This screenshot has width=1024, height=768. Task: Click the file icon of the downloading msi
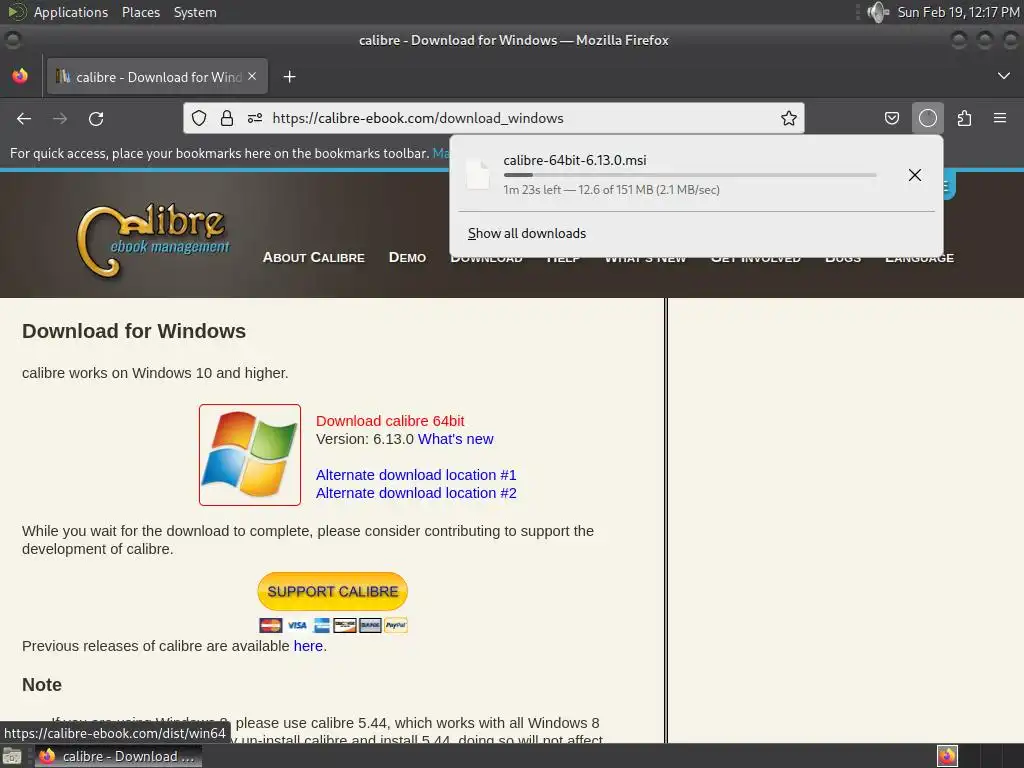point(478,174)
